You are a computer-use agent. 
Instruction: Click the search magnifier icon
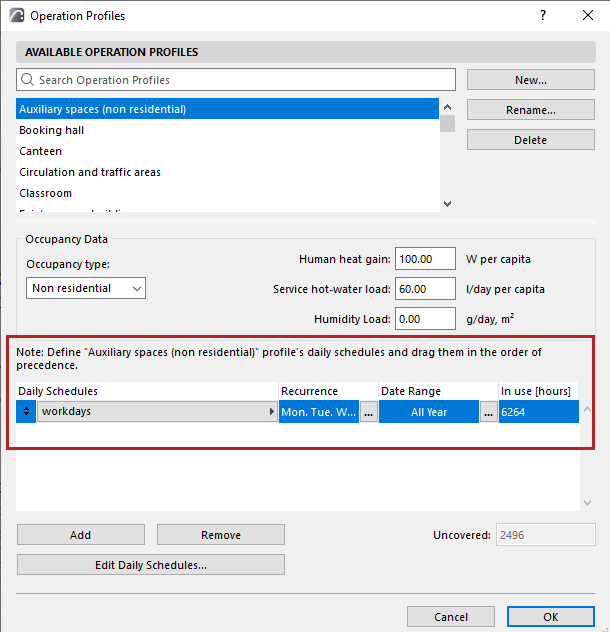28,80
